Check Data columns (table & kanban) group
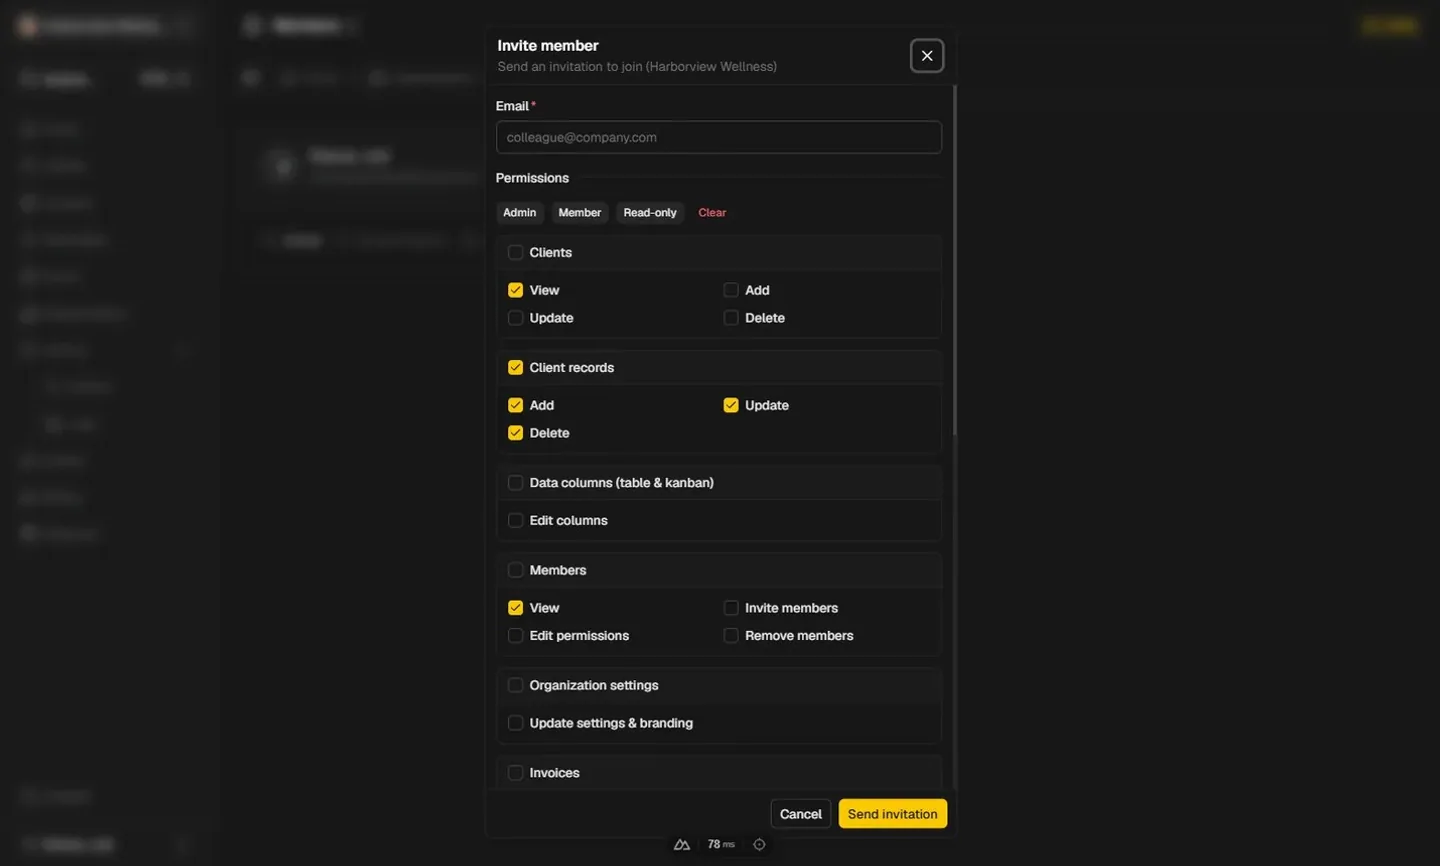This screenshot has height=866, width=1440. point(515,483)
